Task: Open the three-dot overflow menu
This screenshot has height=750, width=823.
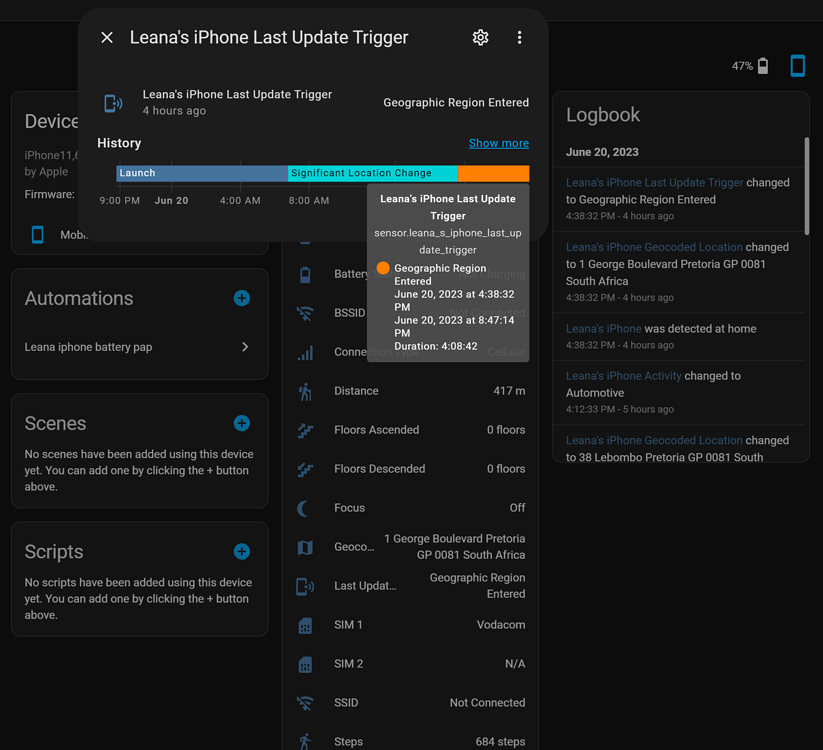Action: pos(519,37)
